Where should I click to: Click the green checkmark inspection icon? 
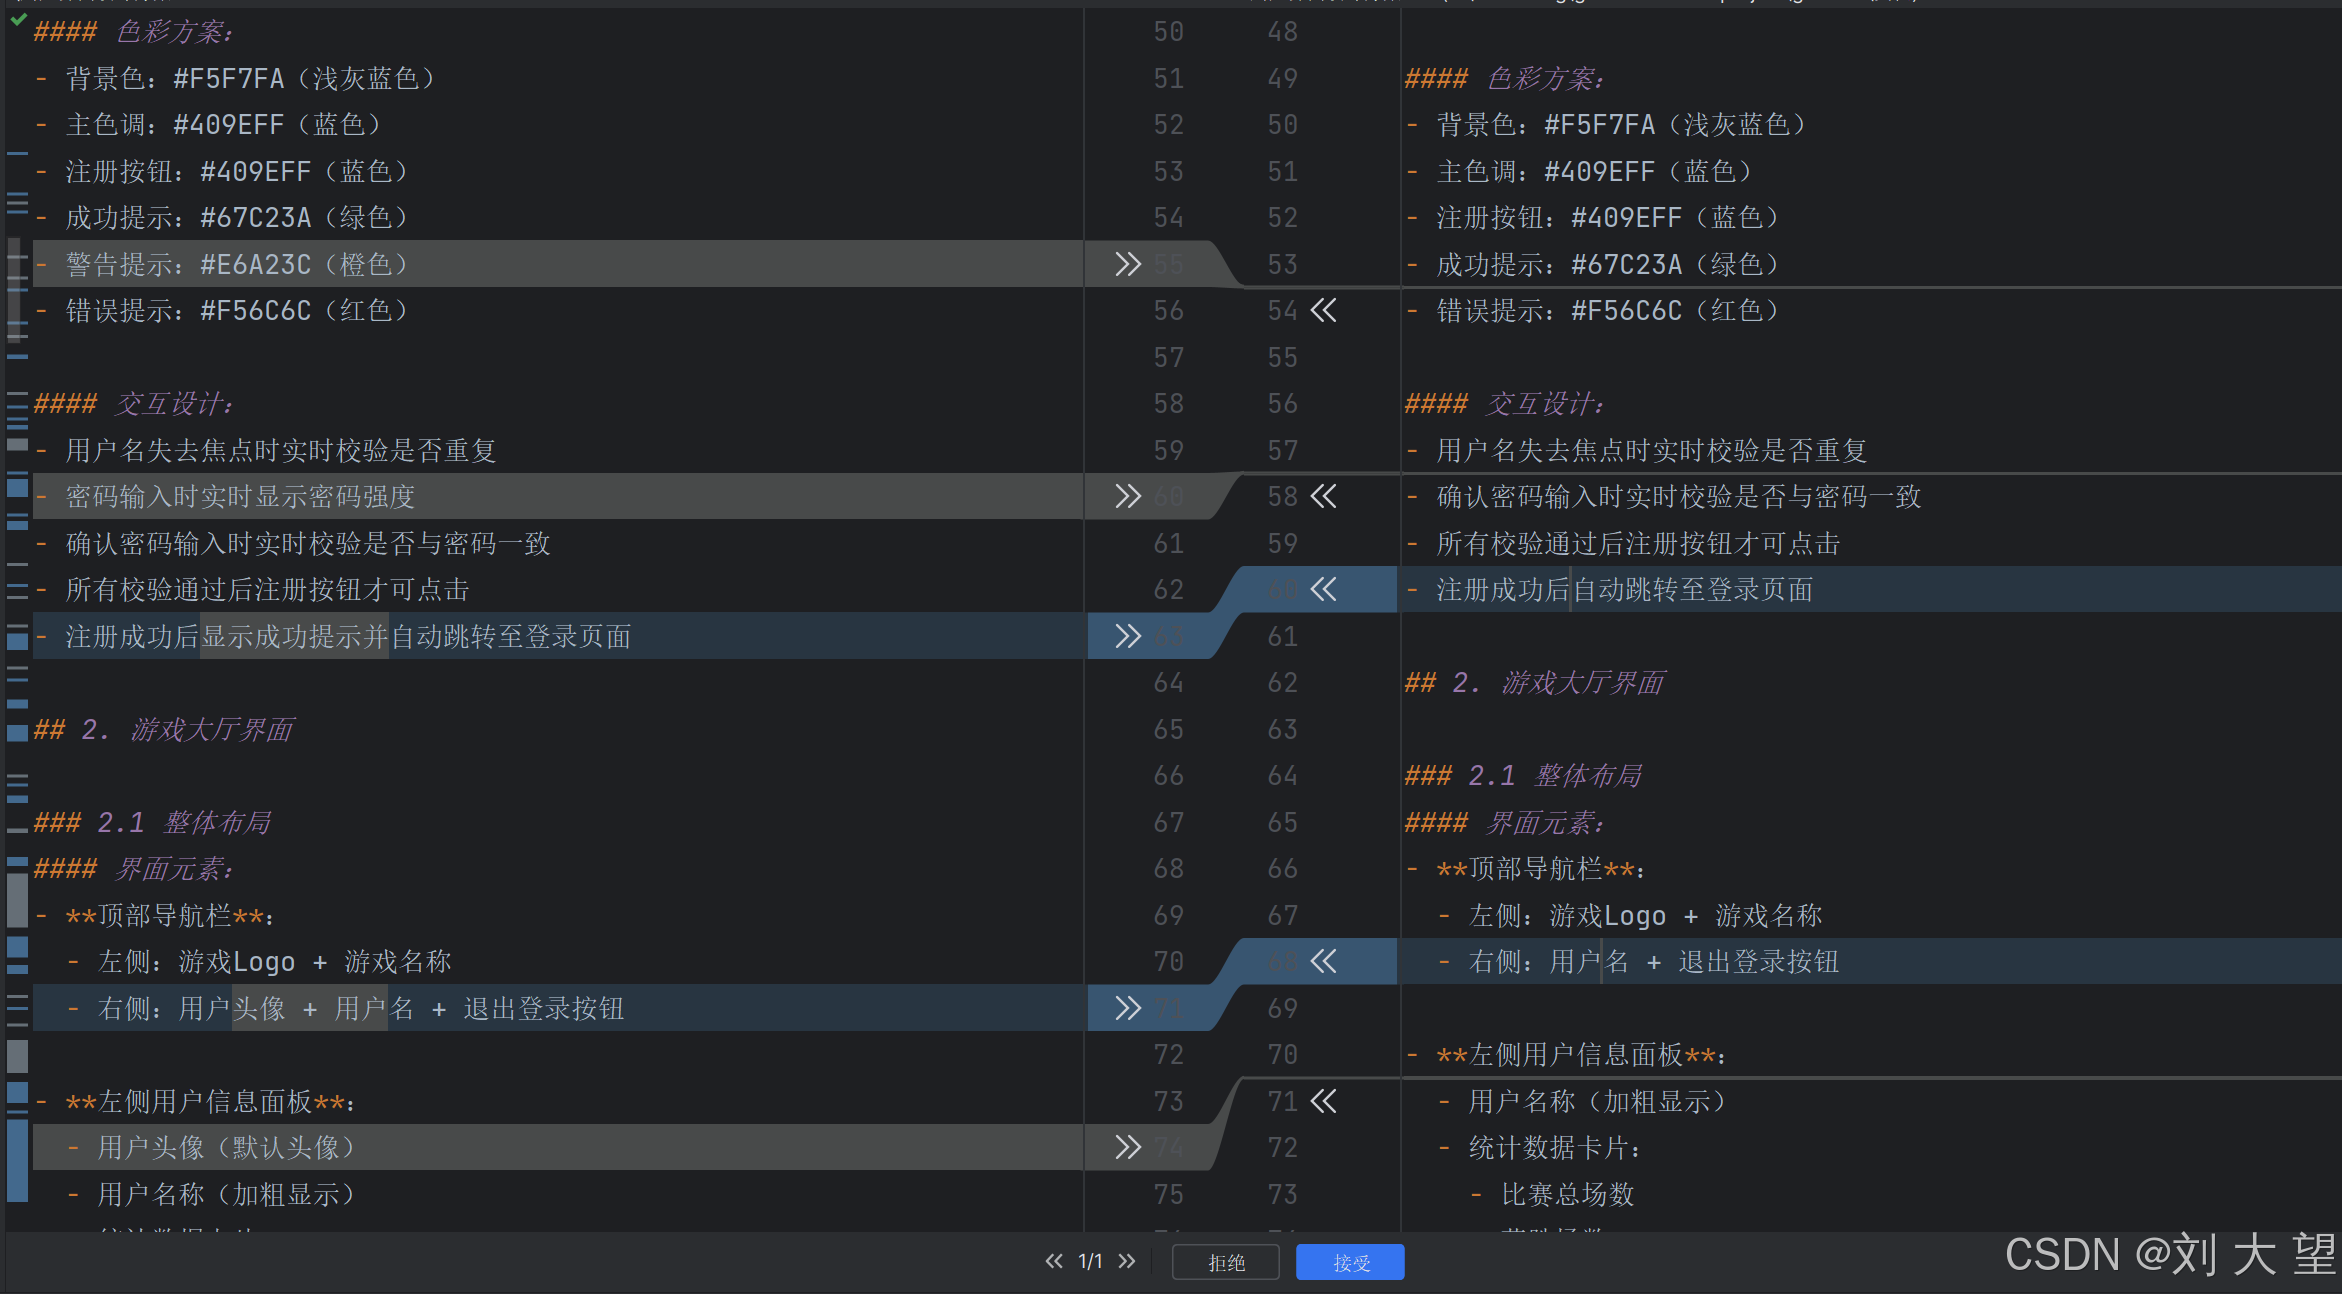pos(18,19)
